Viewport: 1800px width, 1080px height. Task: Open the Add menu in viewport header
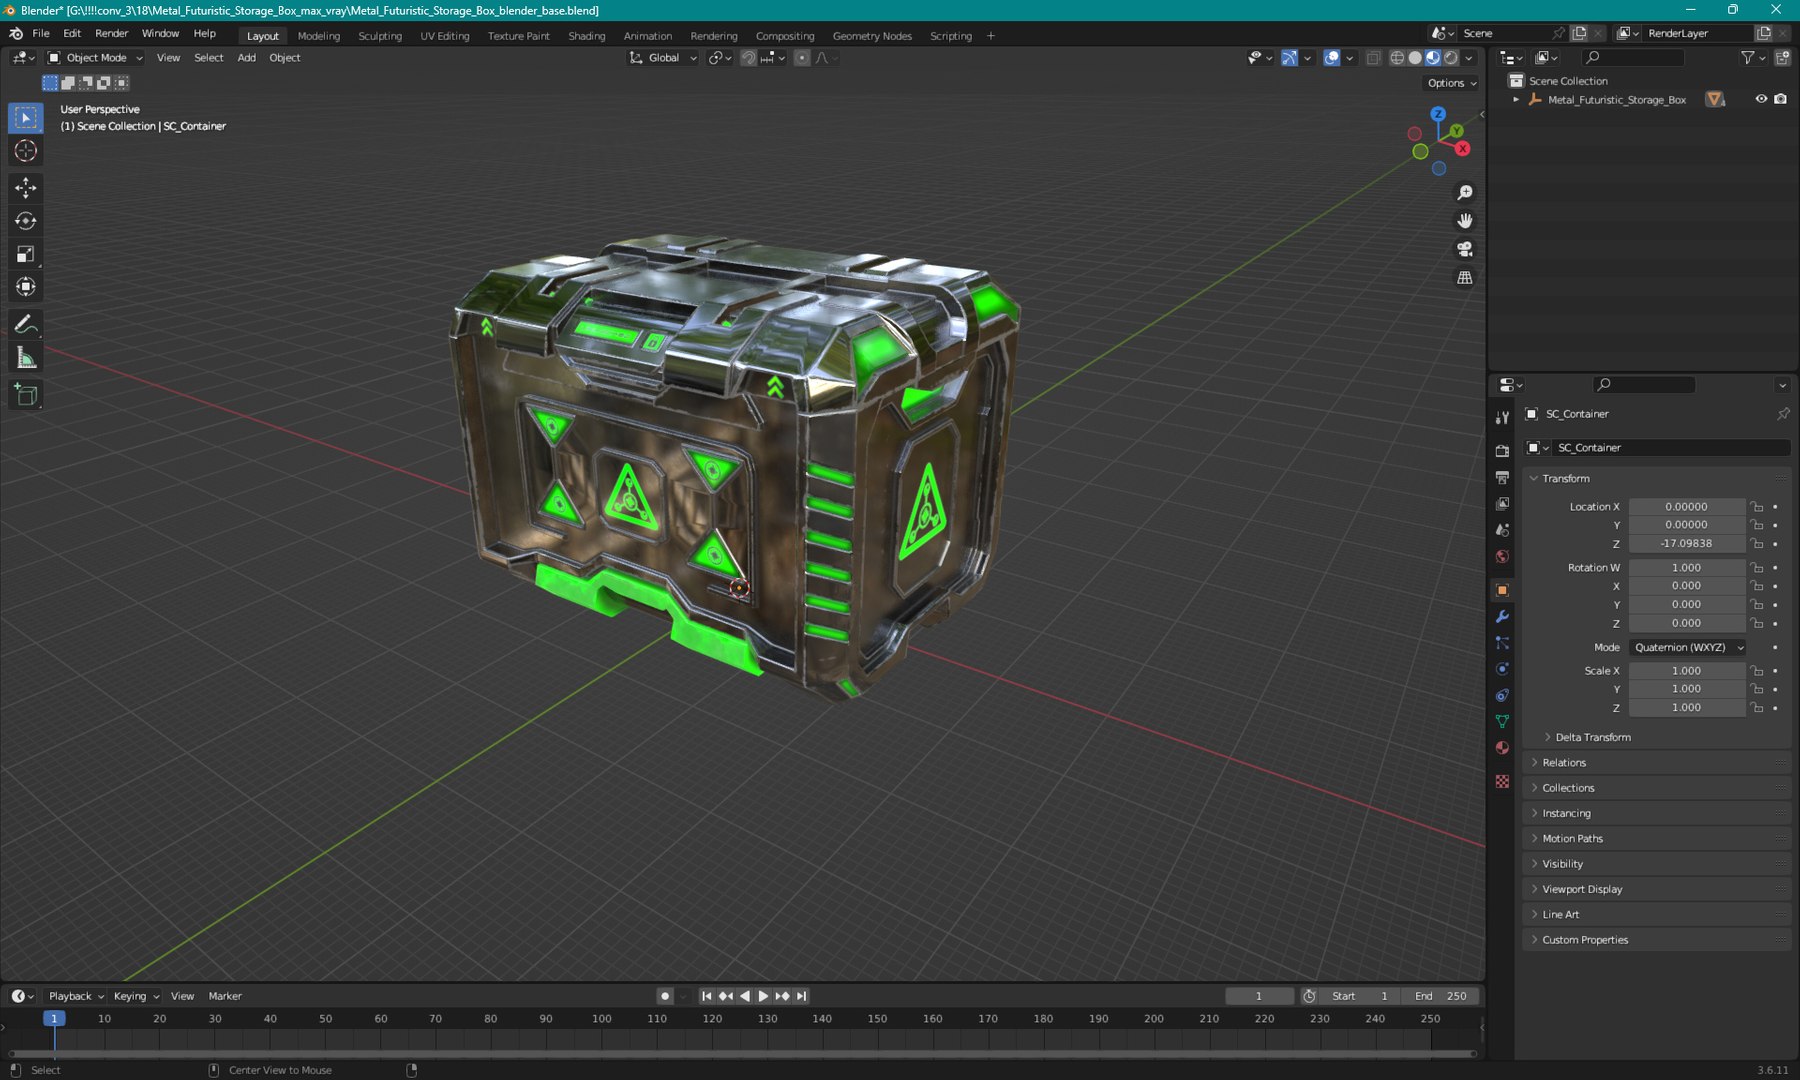[x=246, y=58]
